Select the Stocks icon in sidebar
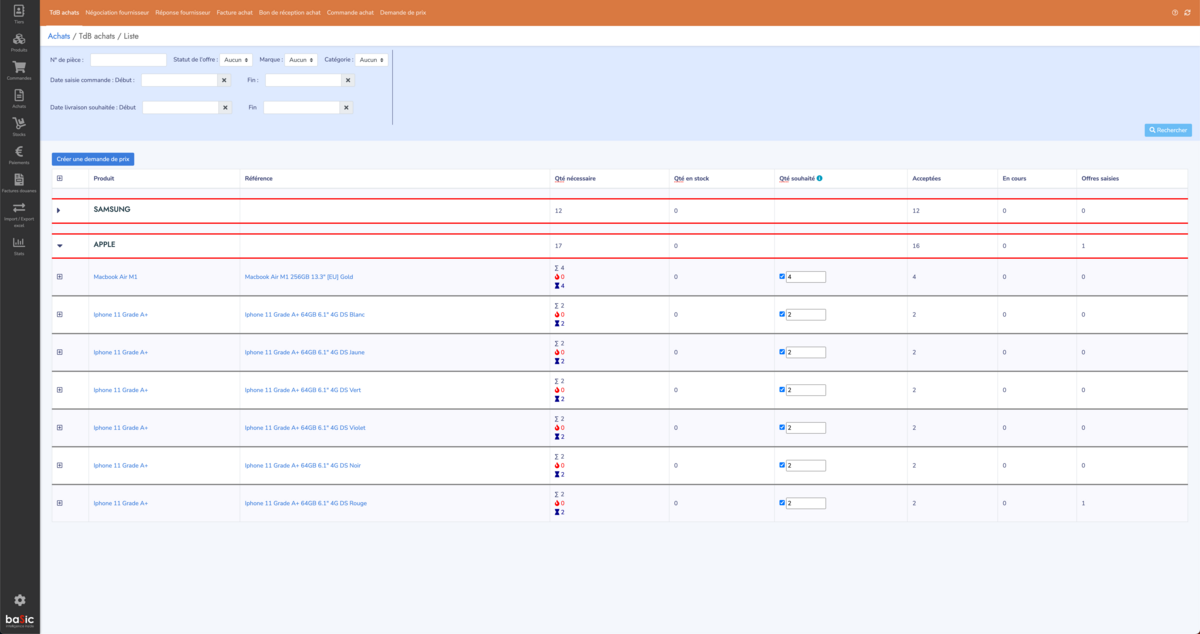This screenshot has width=1200, height=634. click(19, 124)
